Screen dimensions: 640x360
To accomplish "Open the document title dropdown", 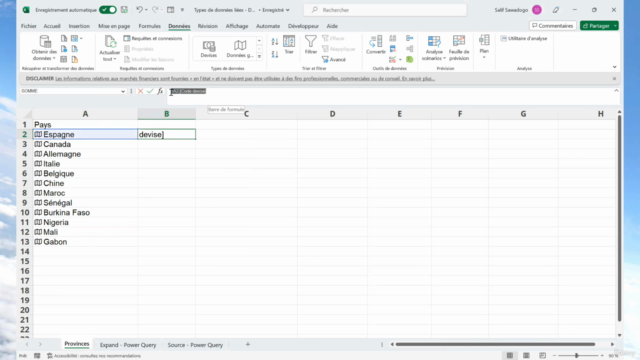I will click(287, 10).
